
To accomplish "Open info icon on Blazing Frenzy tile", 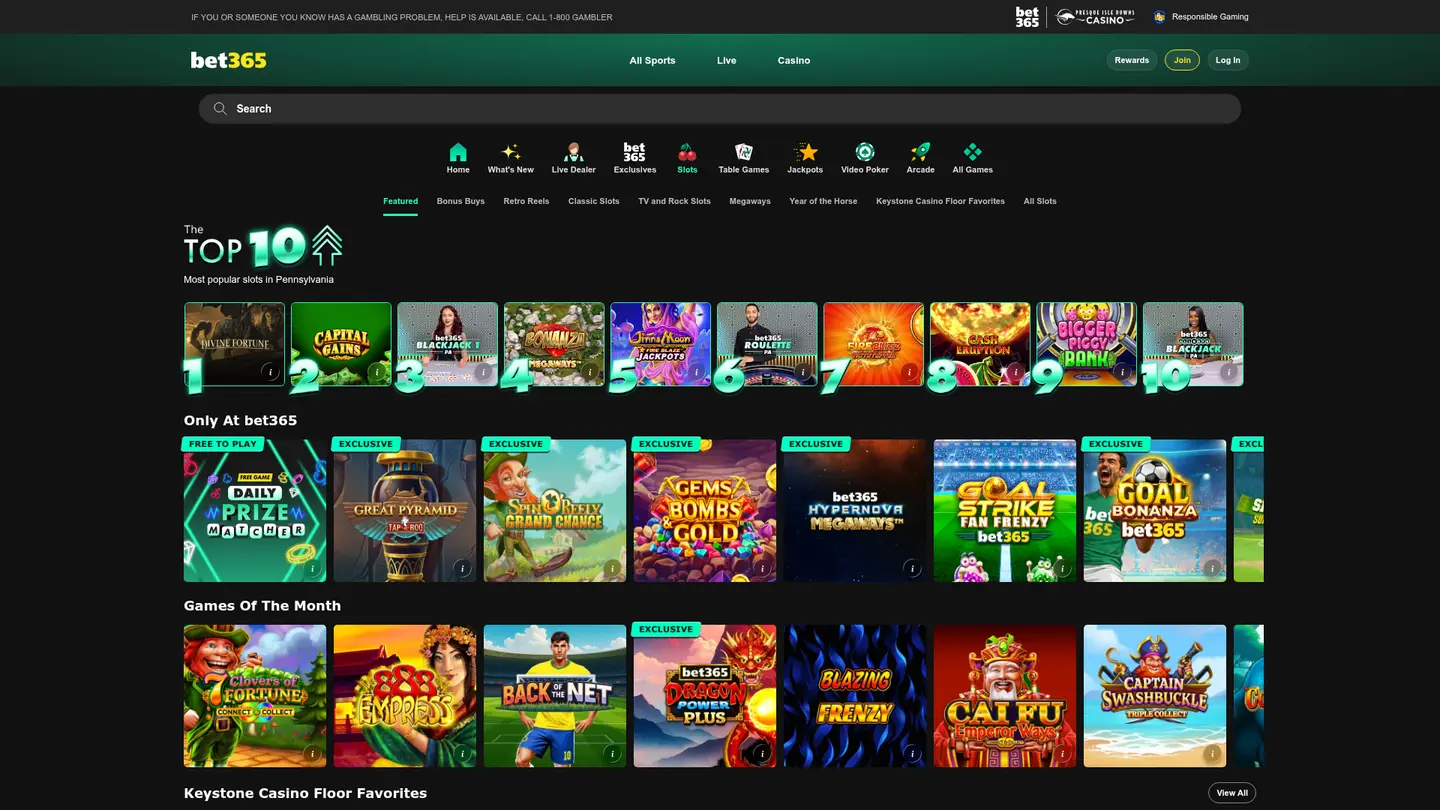I will (x=912, y=753).
